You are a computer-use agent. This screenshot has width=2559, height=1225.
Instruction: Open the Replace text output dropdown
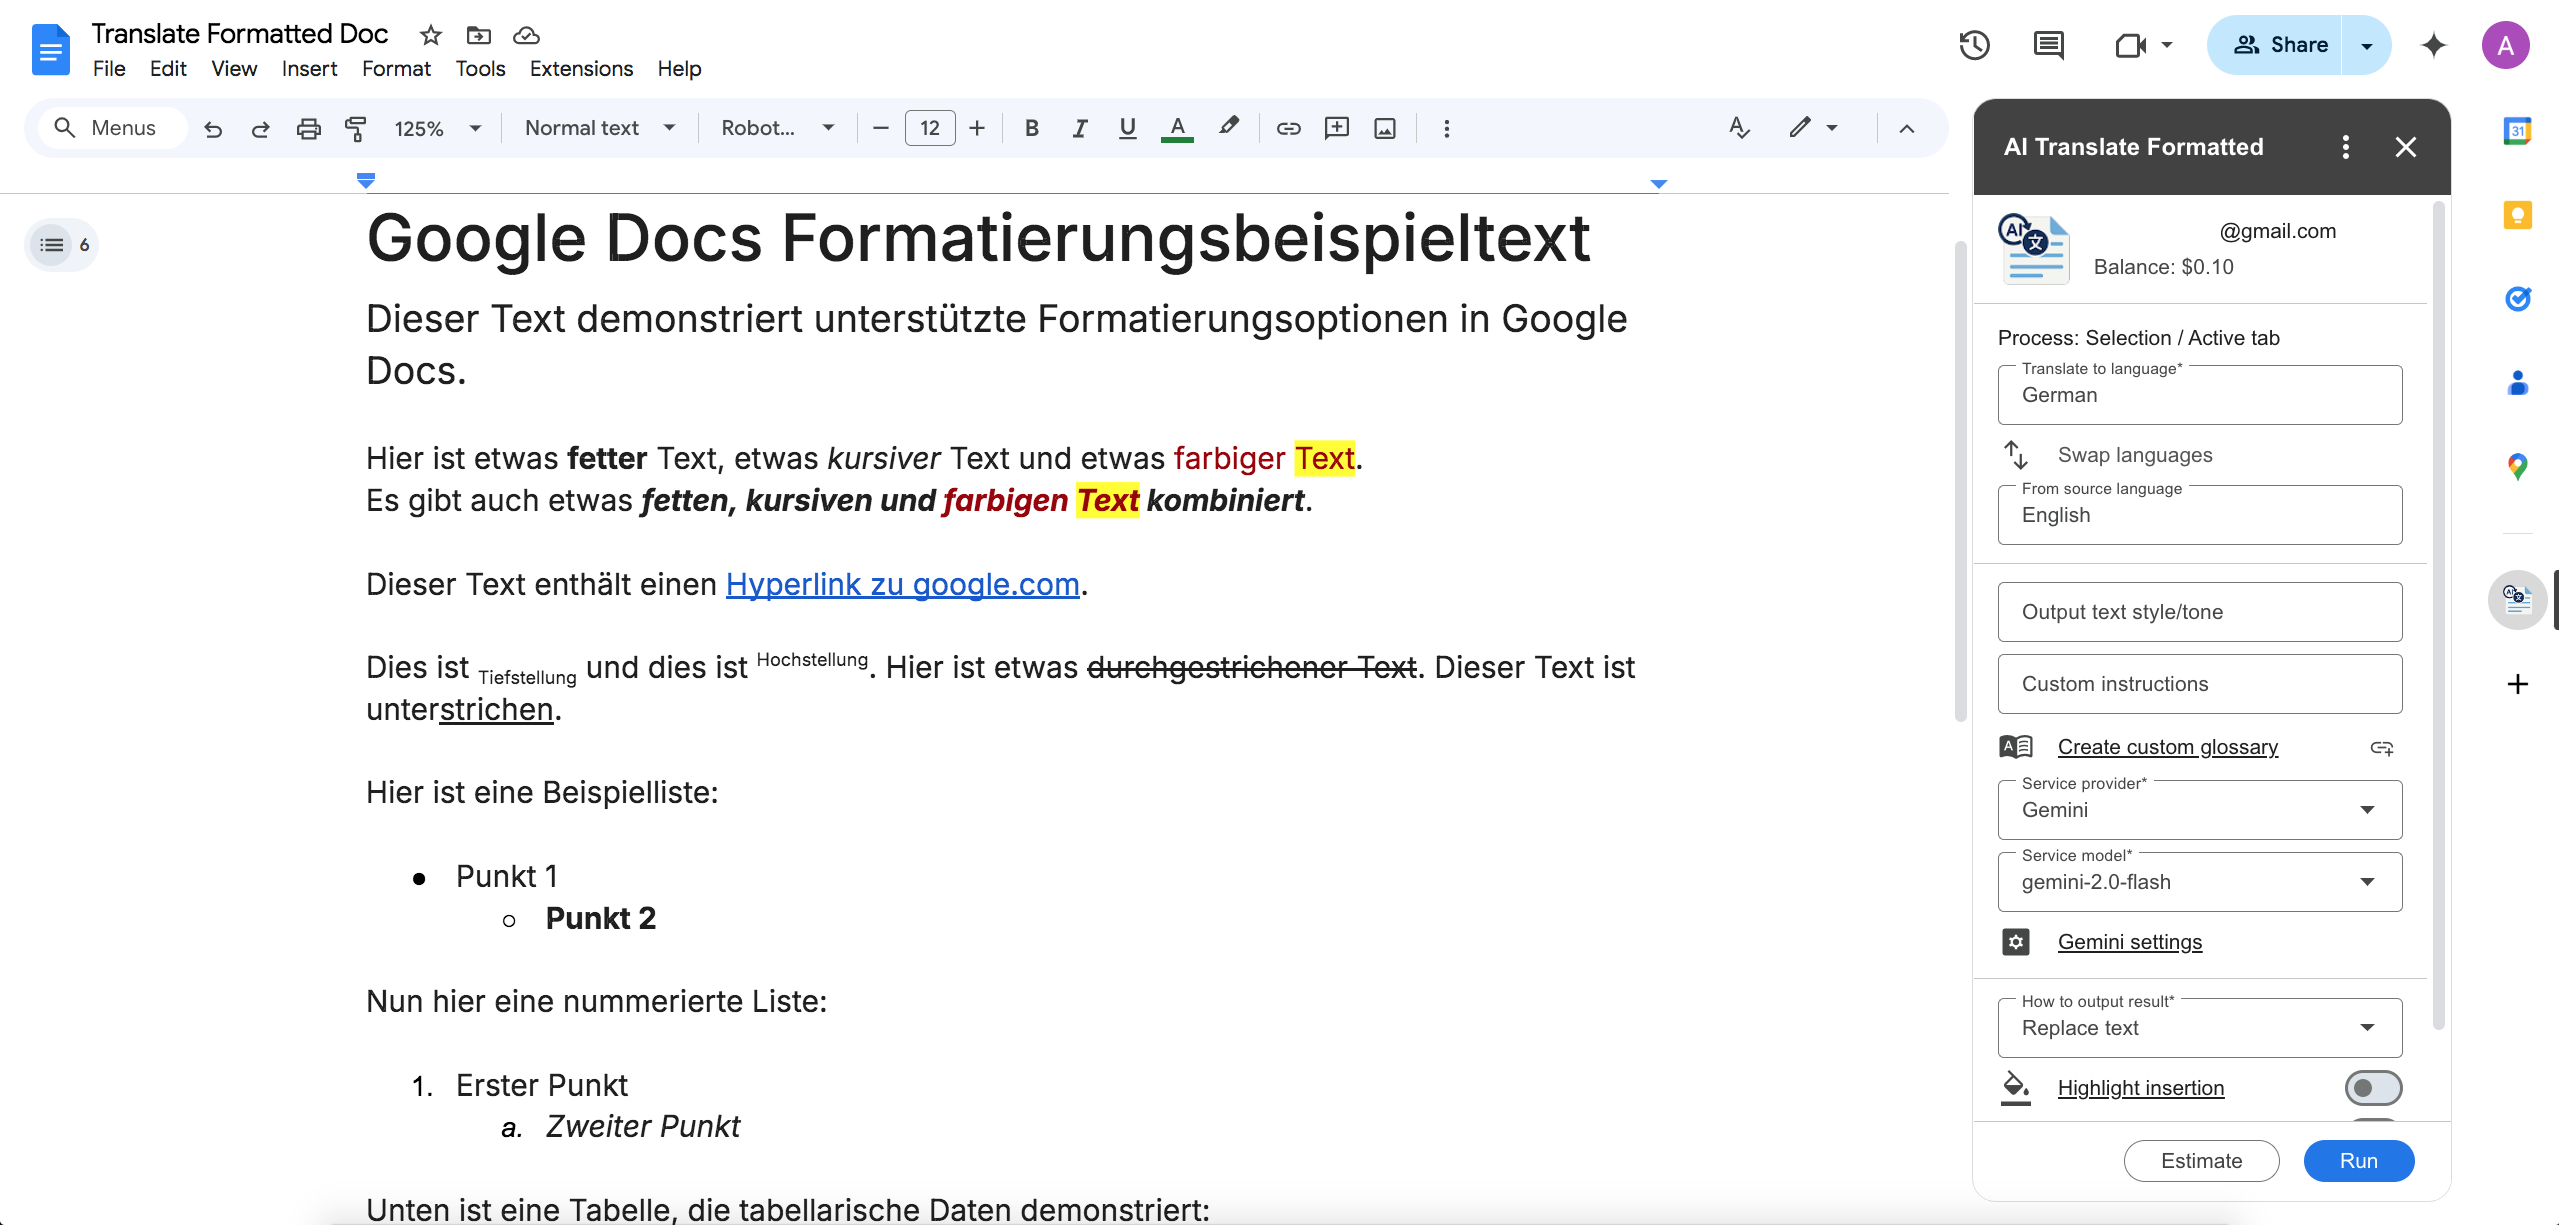[x=2200, y=1028]
